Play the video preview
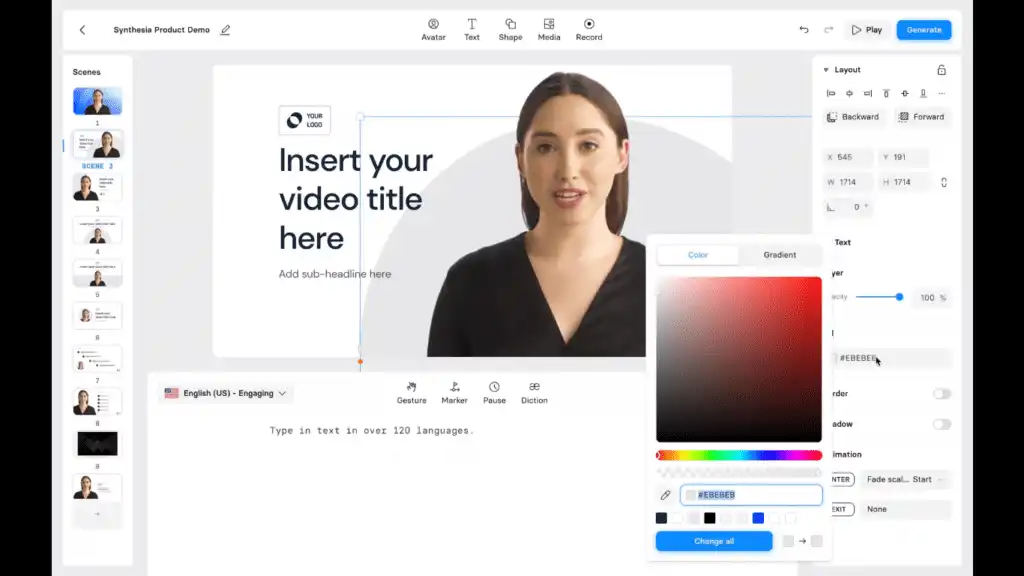The image size is (1024, 576). coord(867,30)
